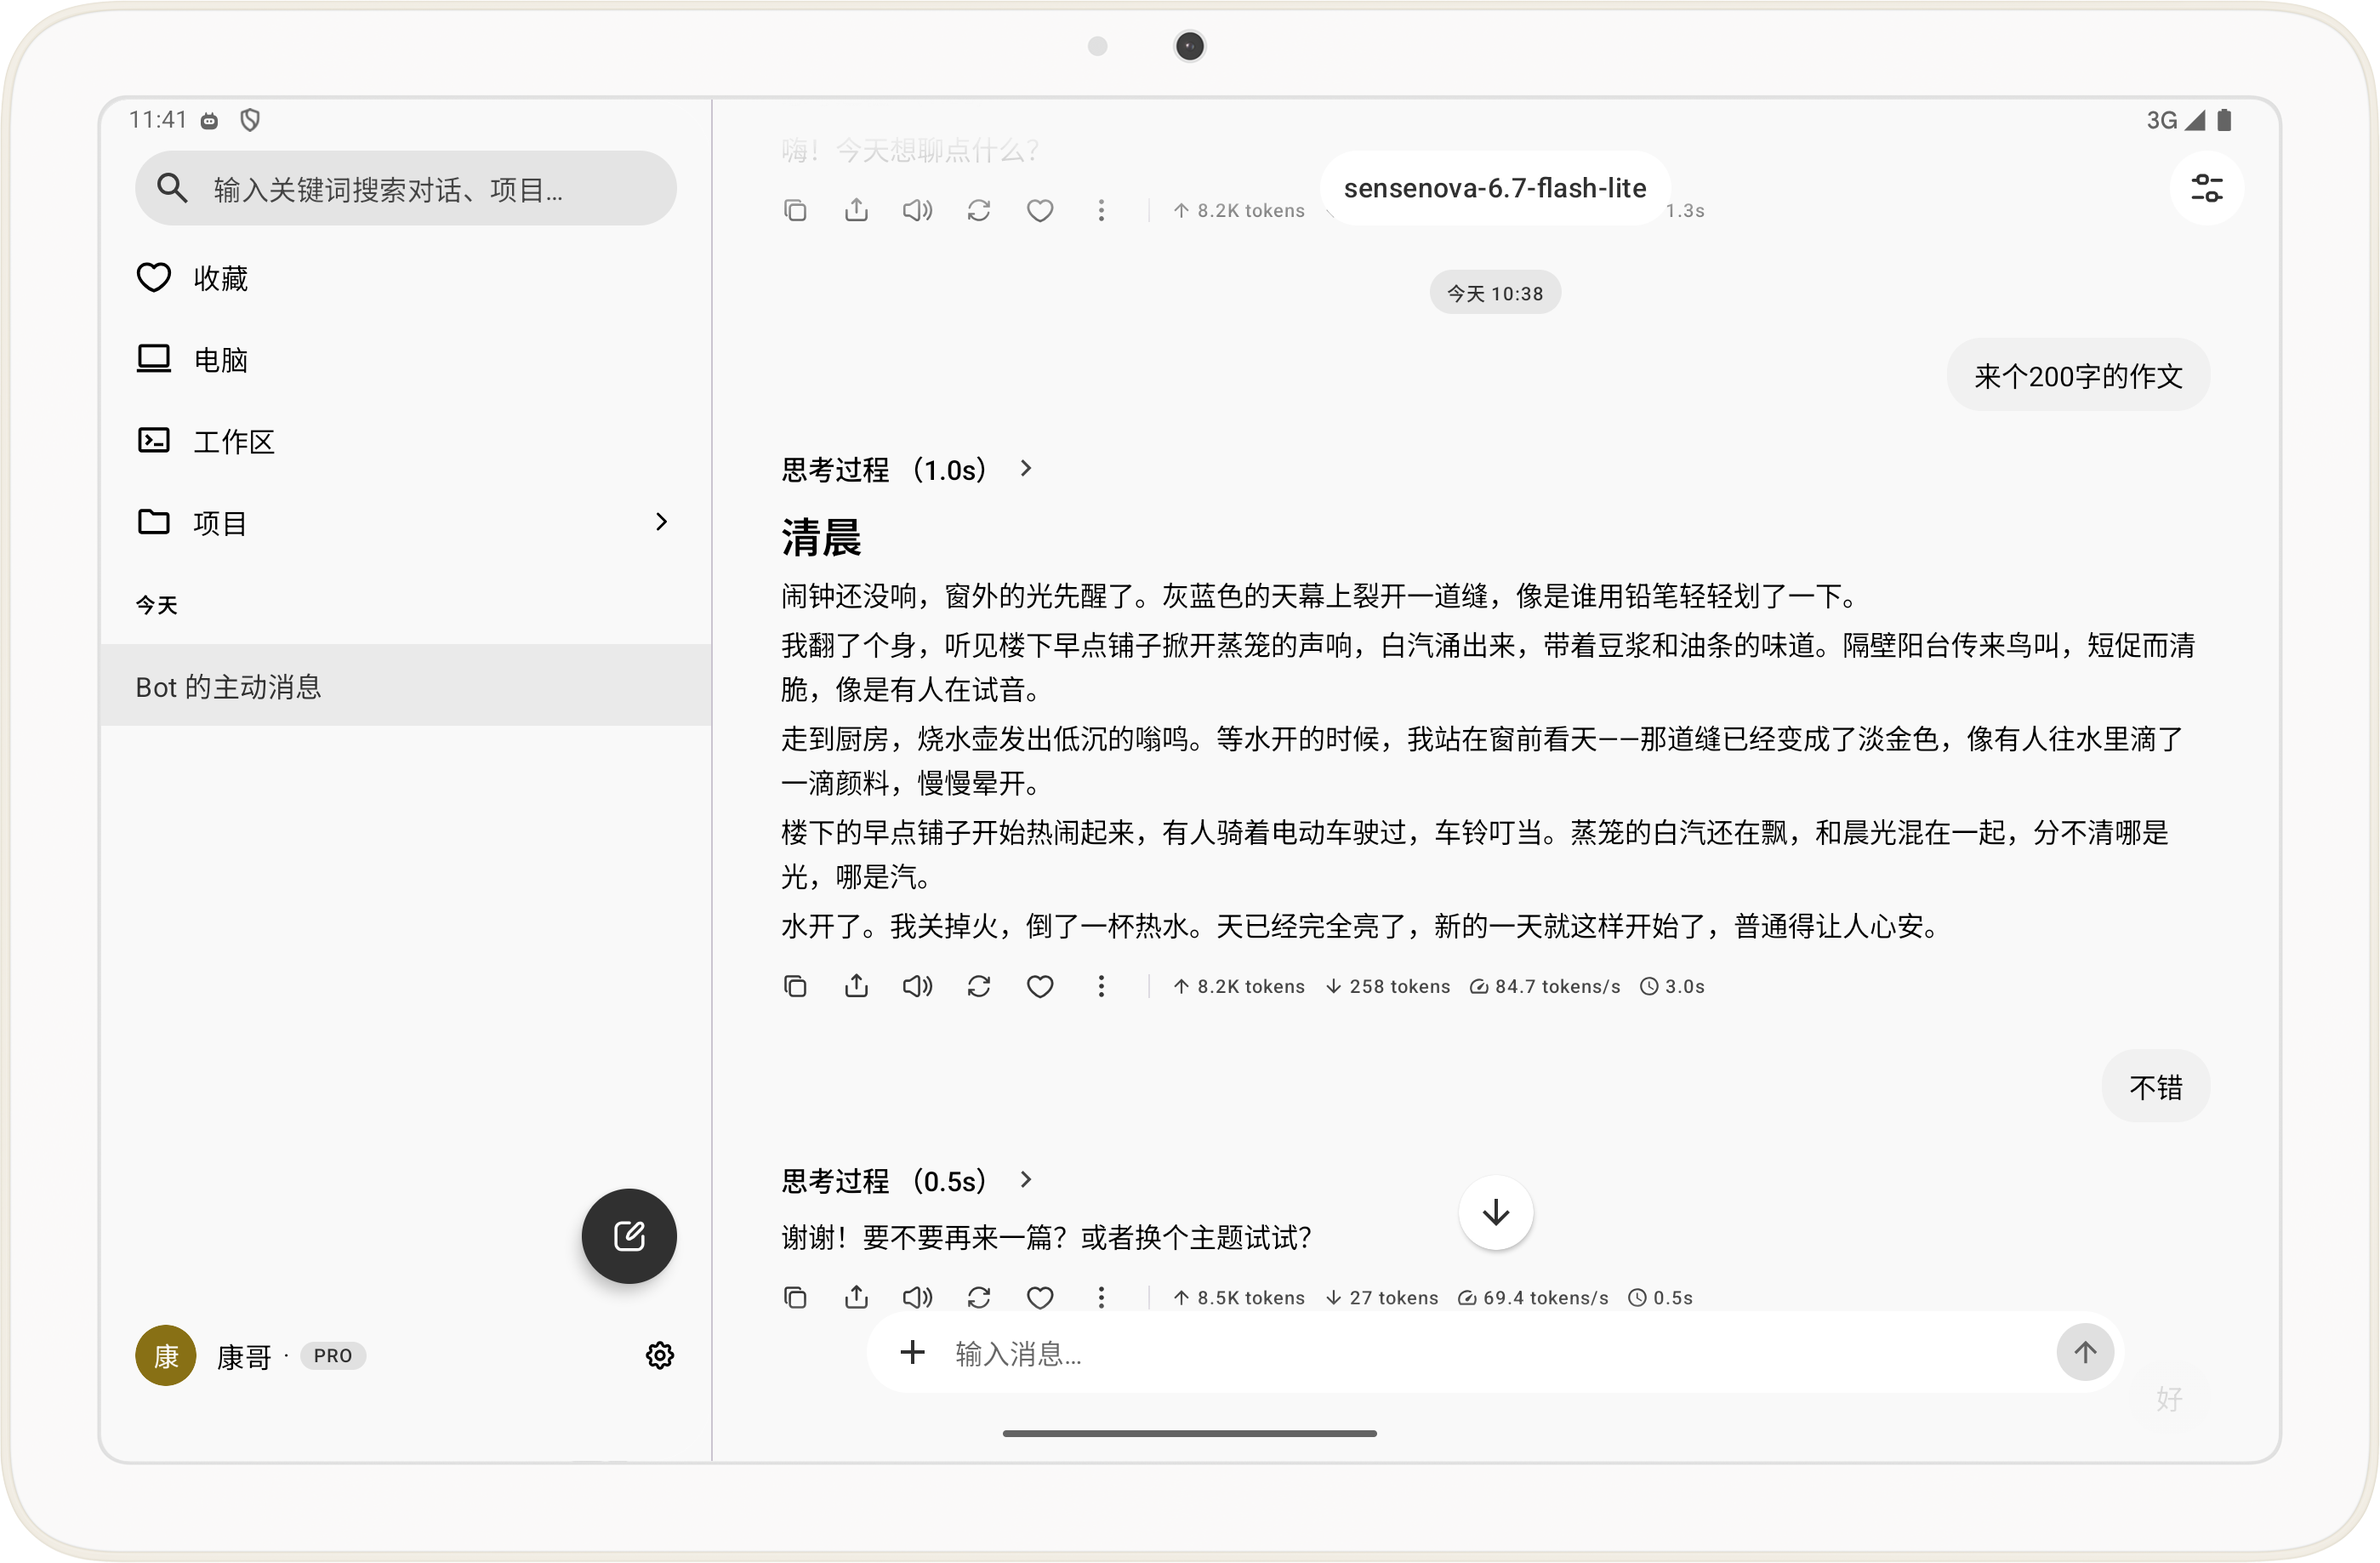This screenshot has width=2380, height=1563.
Task: Open the sensenova-6.7-flash-lite model selector
Action: (x=1494, y=188)
